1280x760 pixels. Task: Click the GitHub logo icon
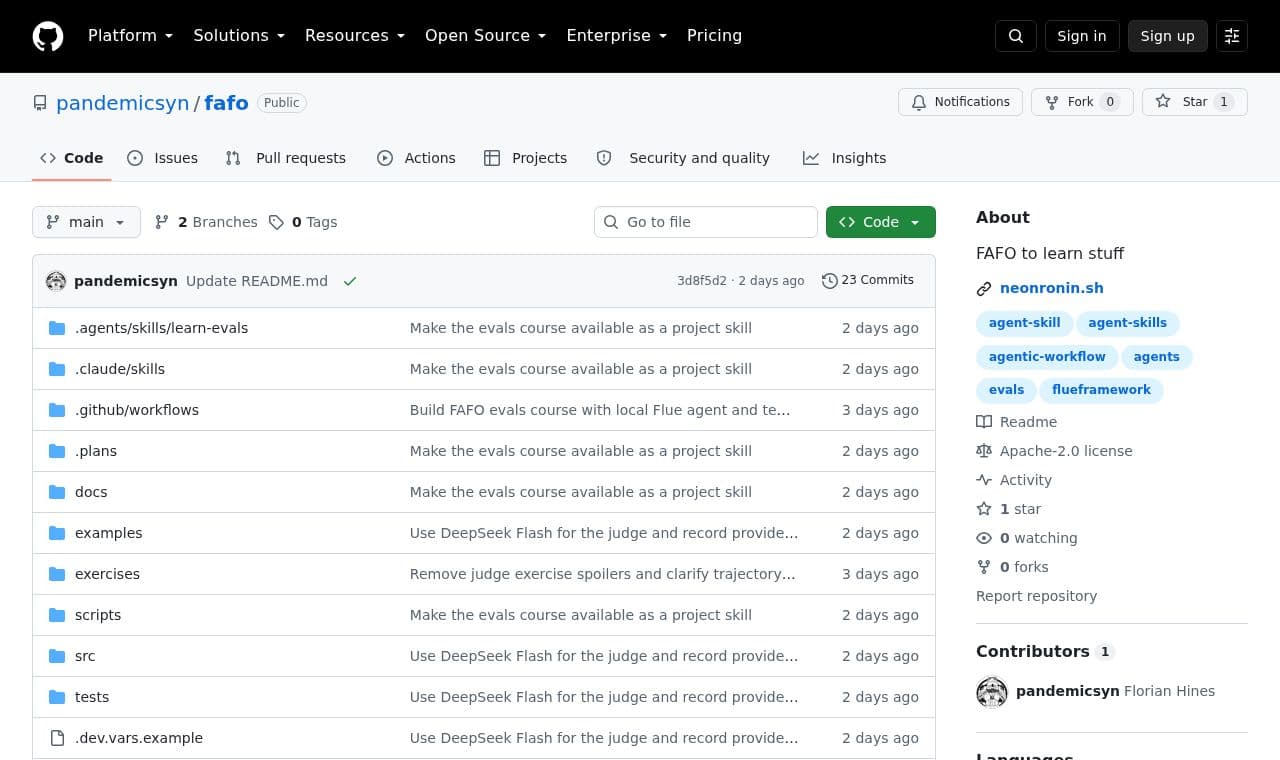(48, 36)
